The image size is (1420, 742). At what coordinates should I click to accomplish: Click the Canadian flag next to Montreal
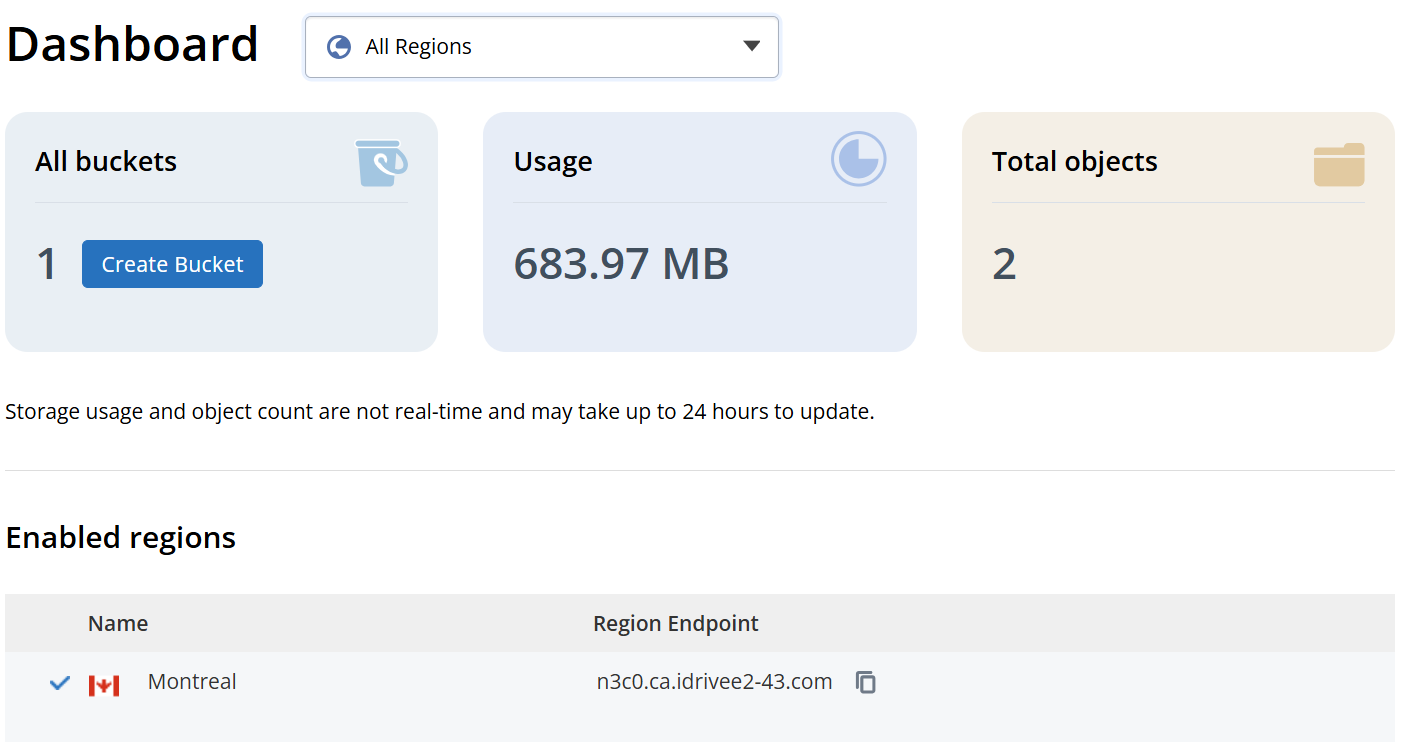pos(104,685)
